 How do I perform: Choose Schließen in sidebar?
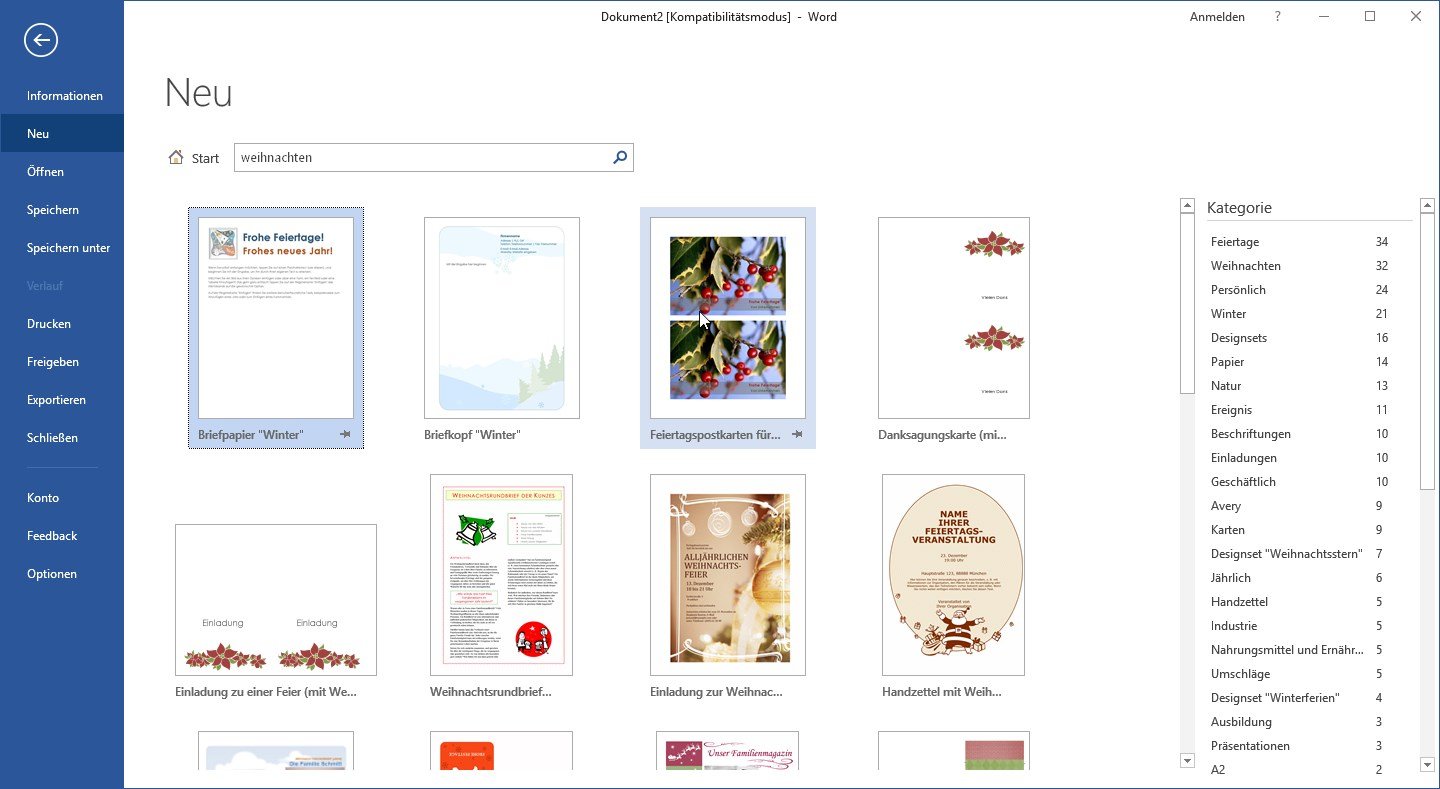pos(62,438)
